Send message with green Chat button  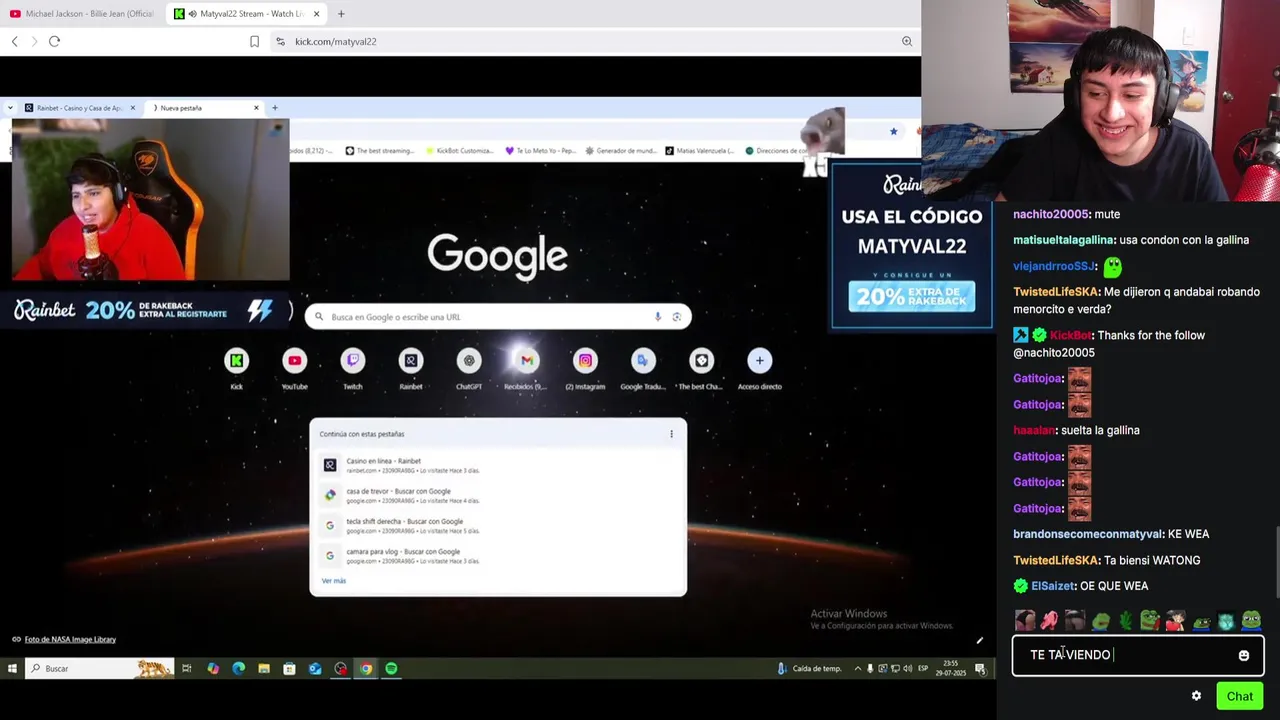(x=1240, y=696)
